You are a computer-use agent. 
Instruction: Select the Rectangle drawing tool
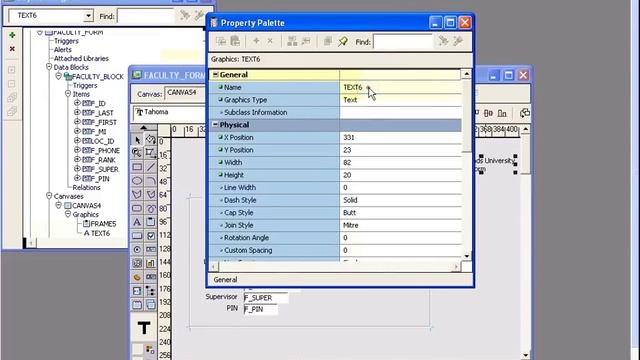pyautogui.click(x=137, y=167)
